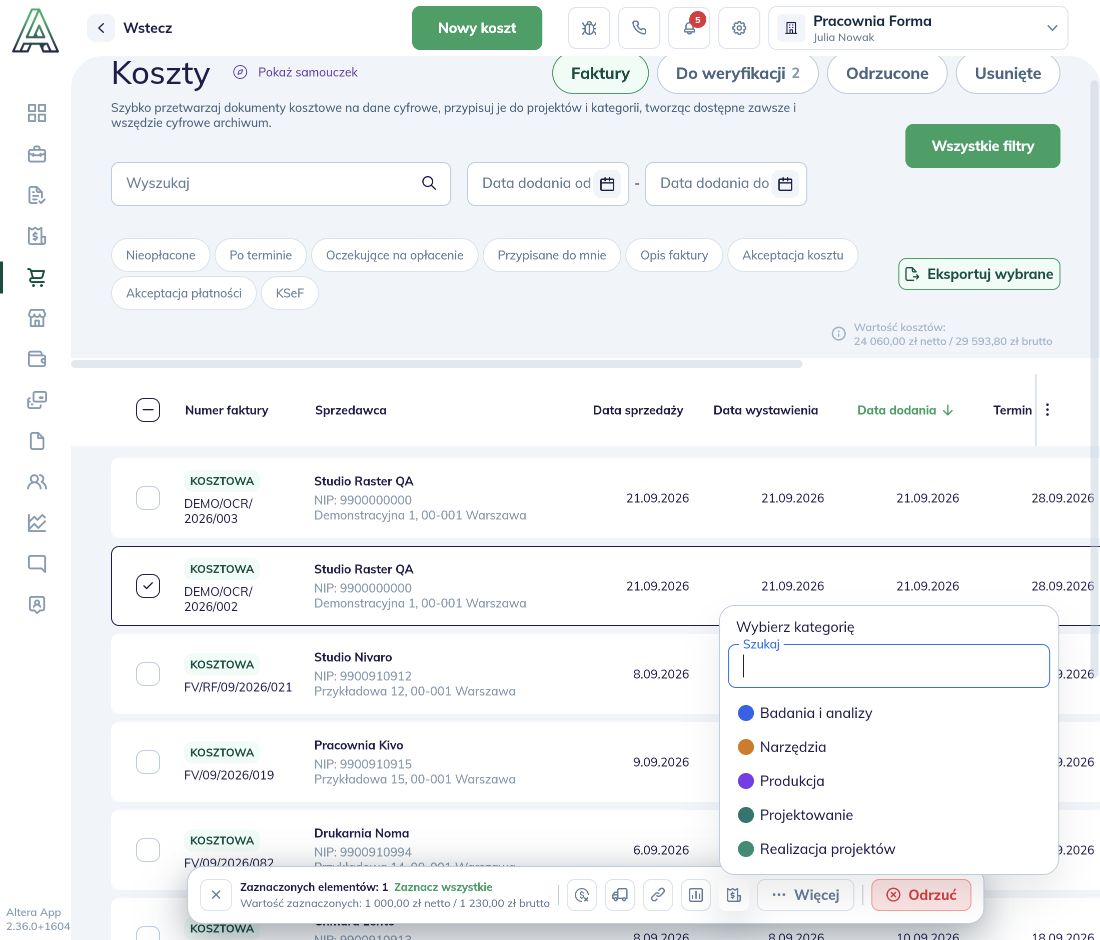Expand the Pracownia Forma company dropdown
The image size is (1100, 940).
tap(918, 28)
